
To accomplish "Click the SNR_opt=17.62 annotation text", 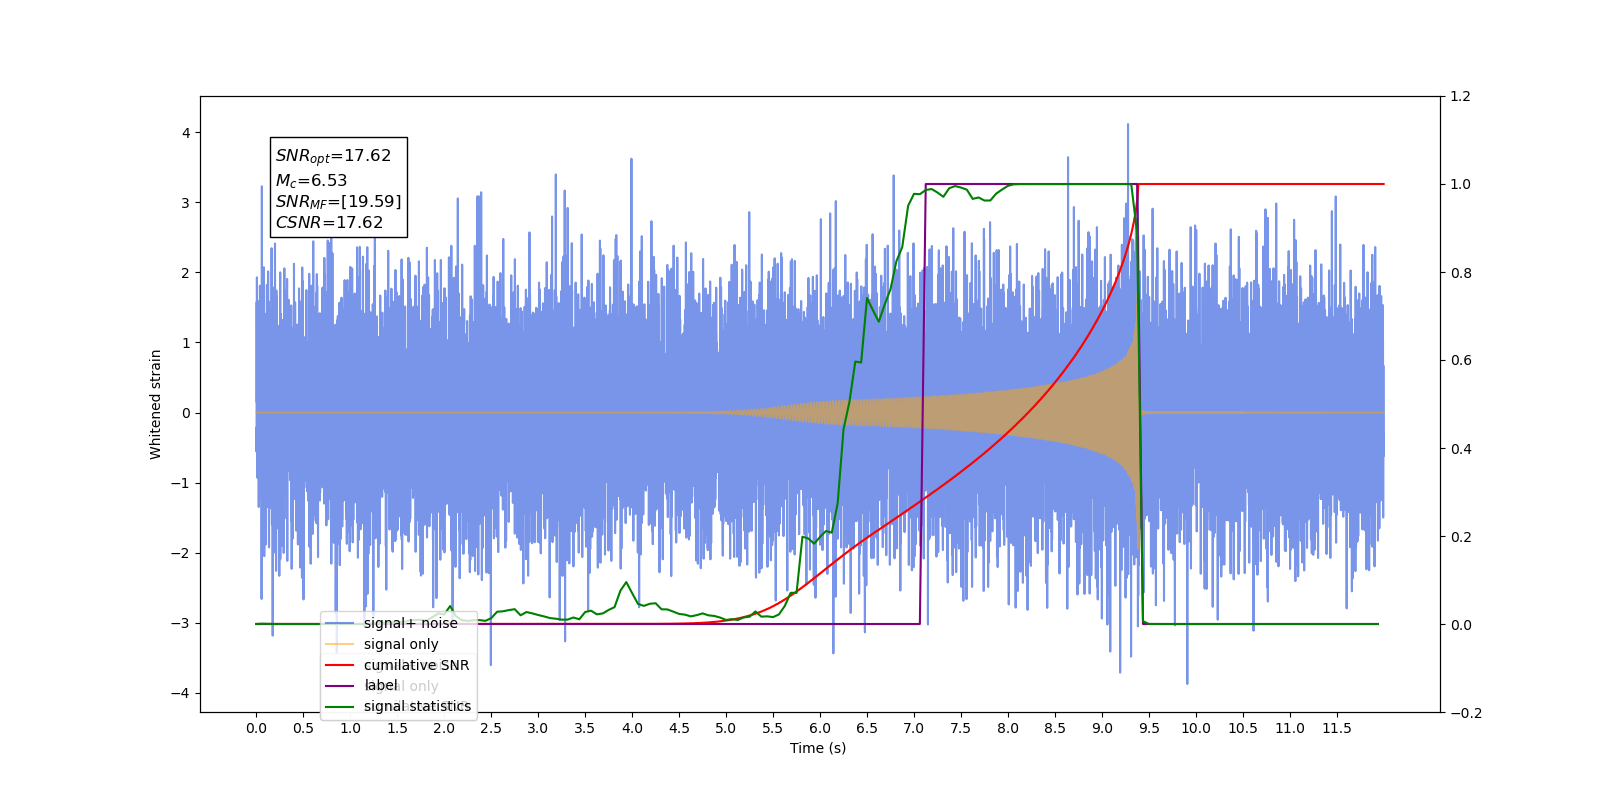I will (333, 156).
